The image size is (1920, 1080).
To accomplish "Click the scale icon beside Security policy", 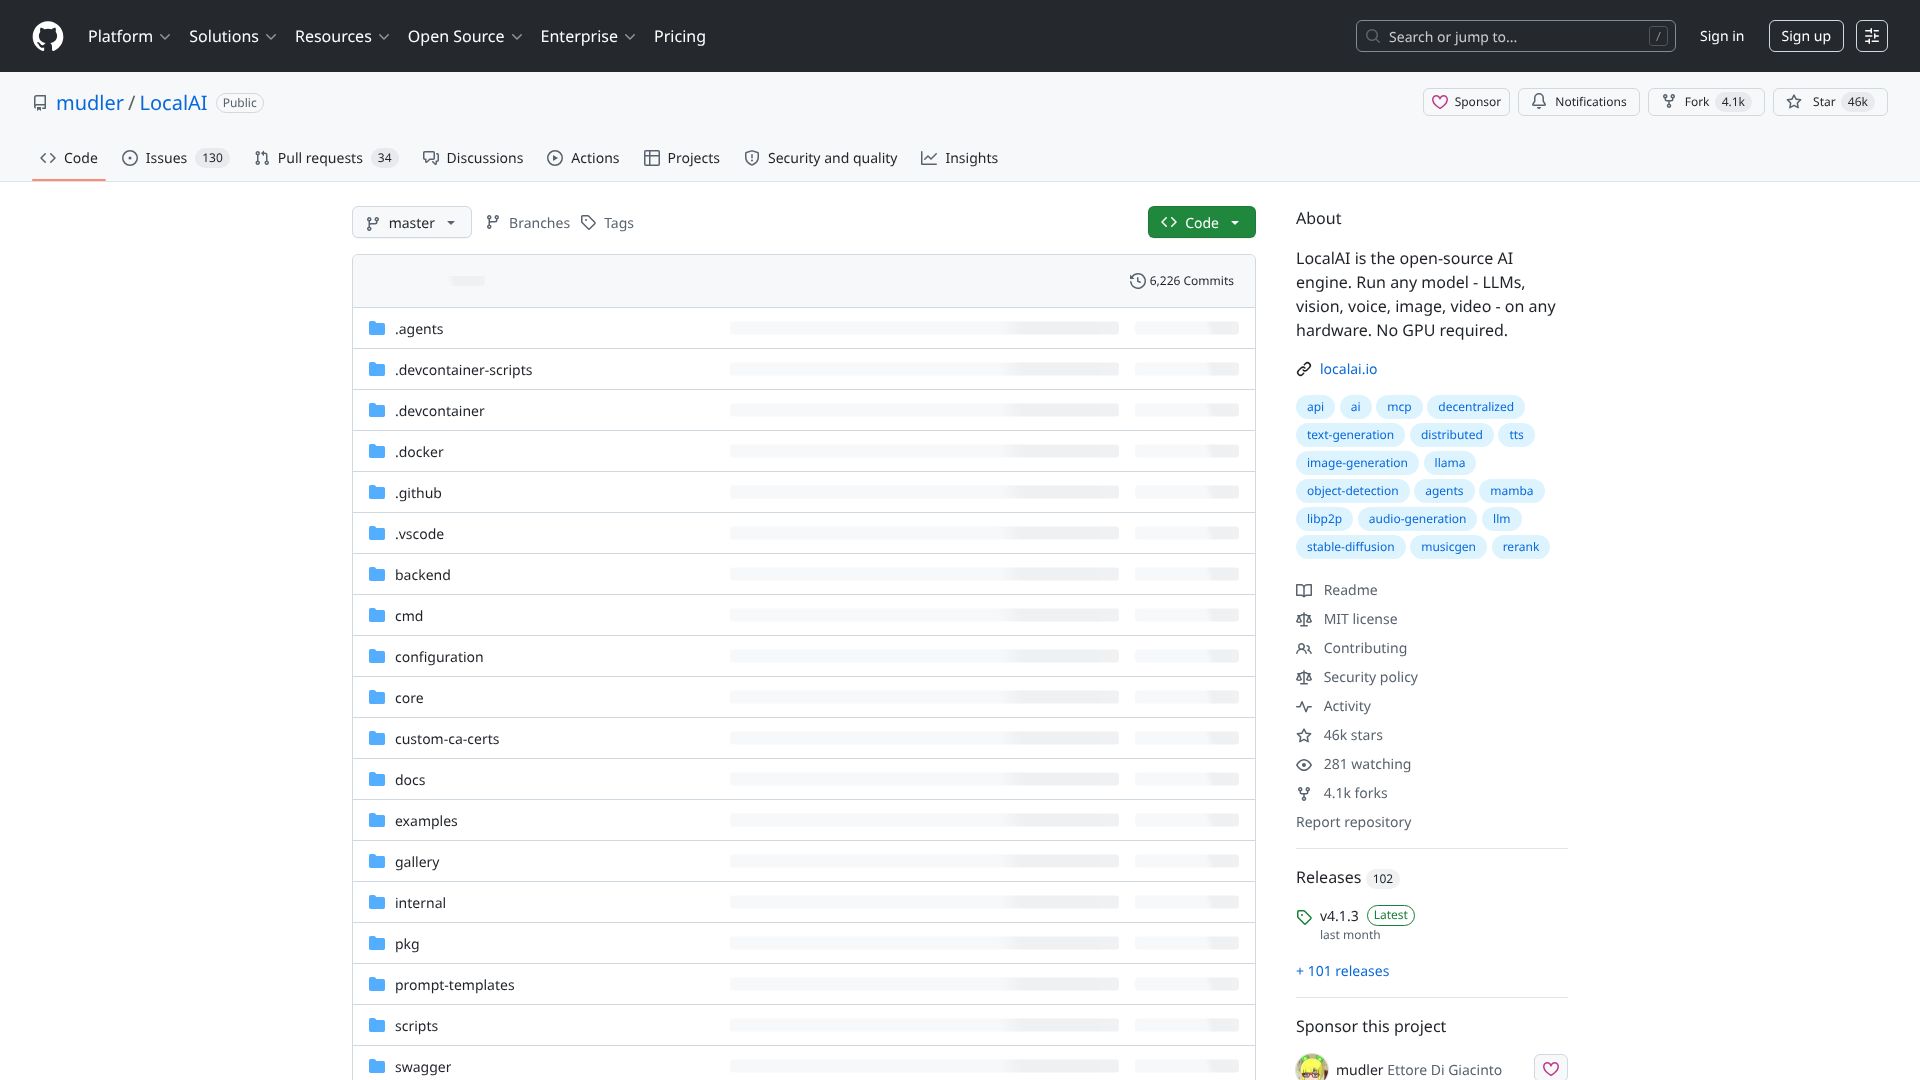I will (x=1304, y=677).
